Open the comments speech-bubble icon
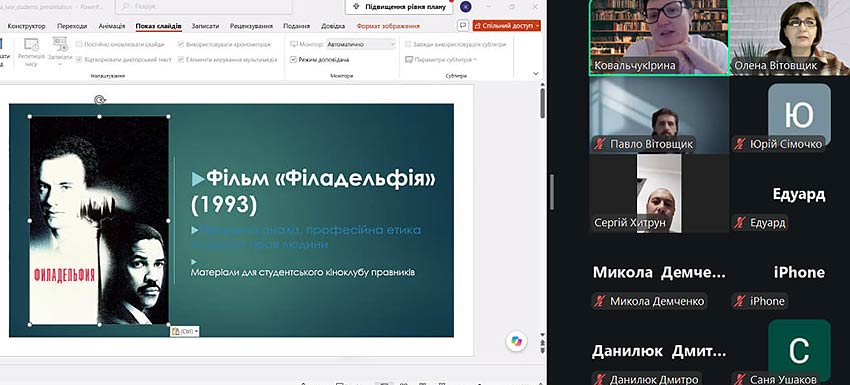The image size is (850, 385). click(462, 25)
